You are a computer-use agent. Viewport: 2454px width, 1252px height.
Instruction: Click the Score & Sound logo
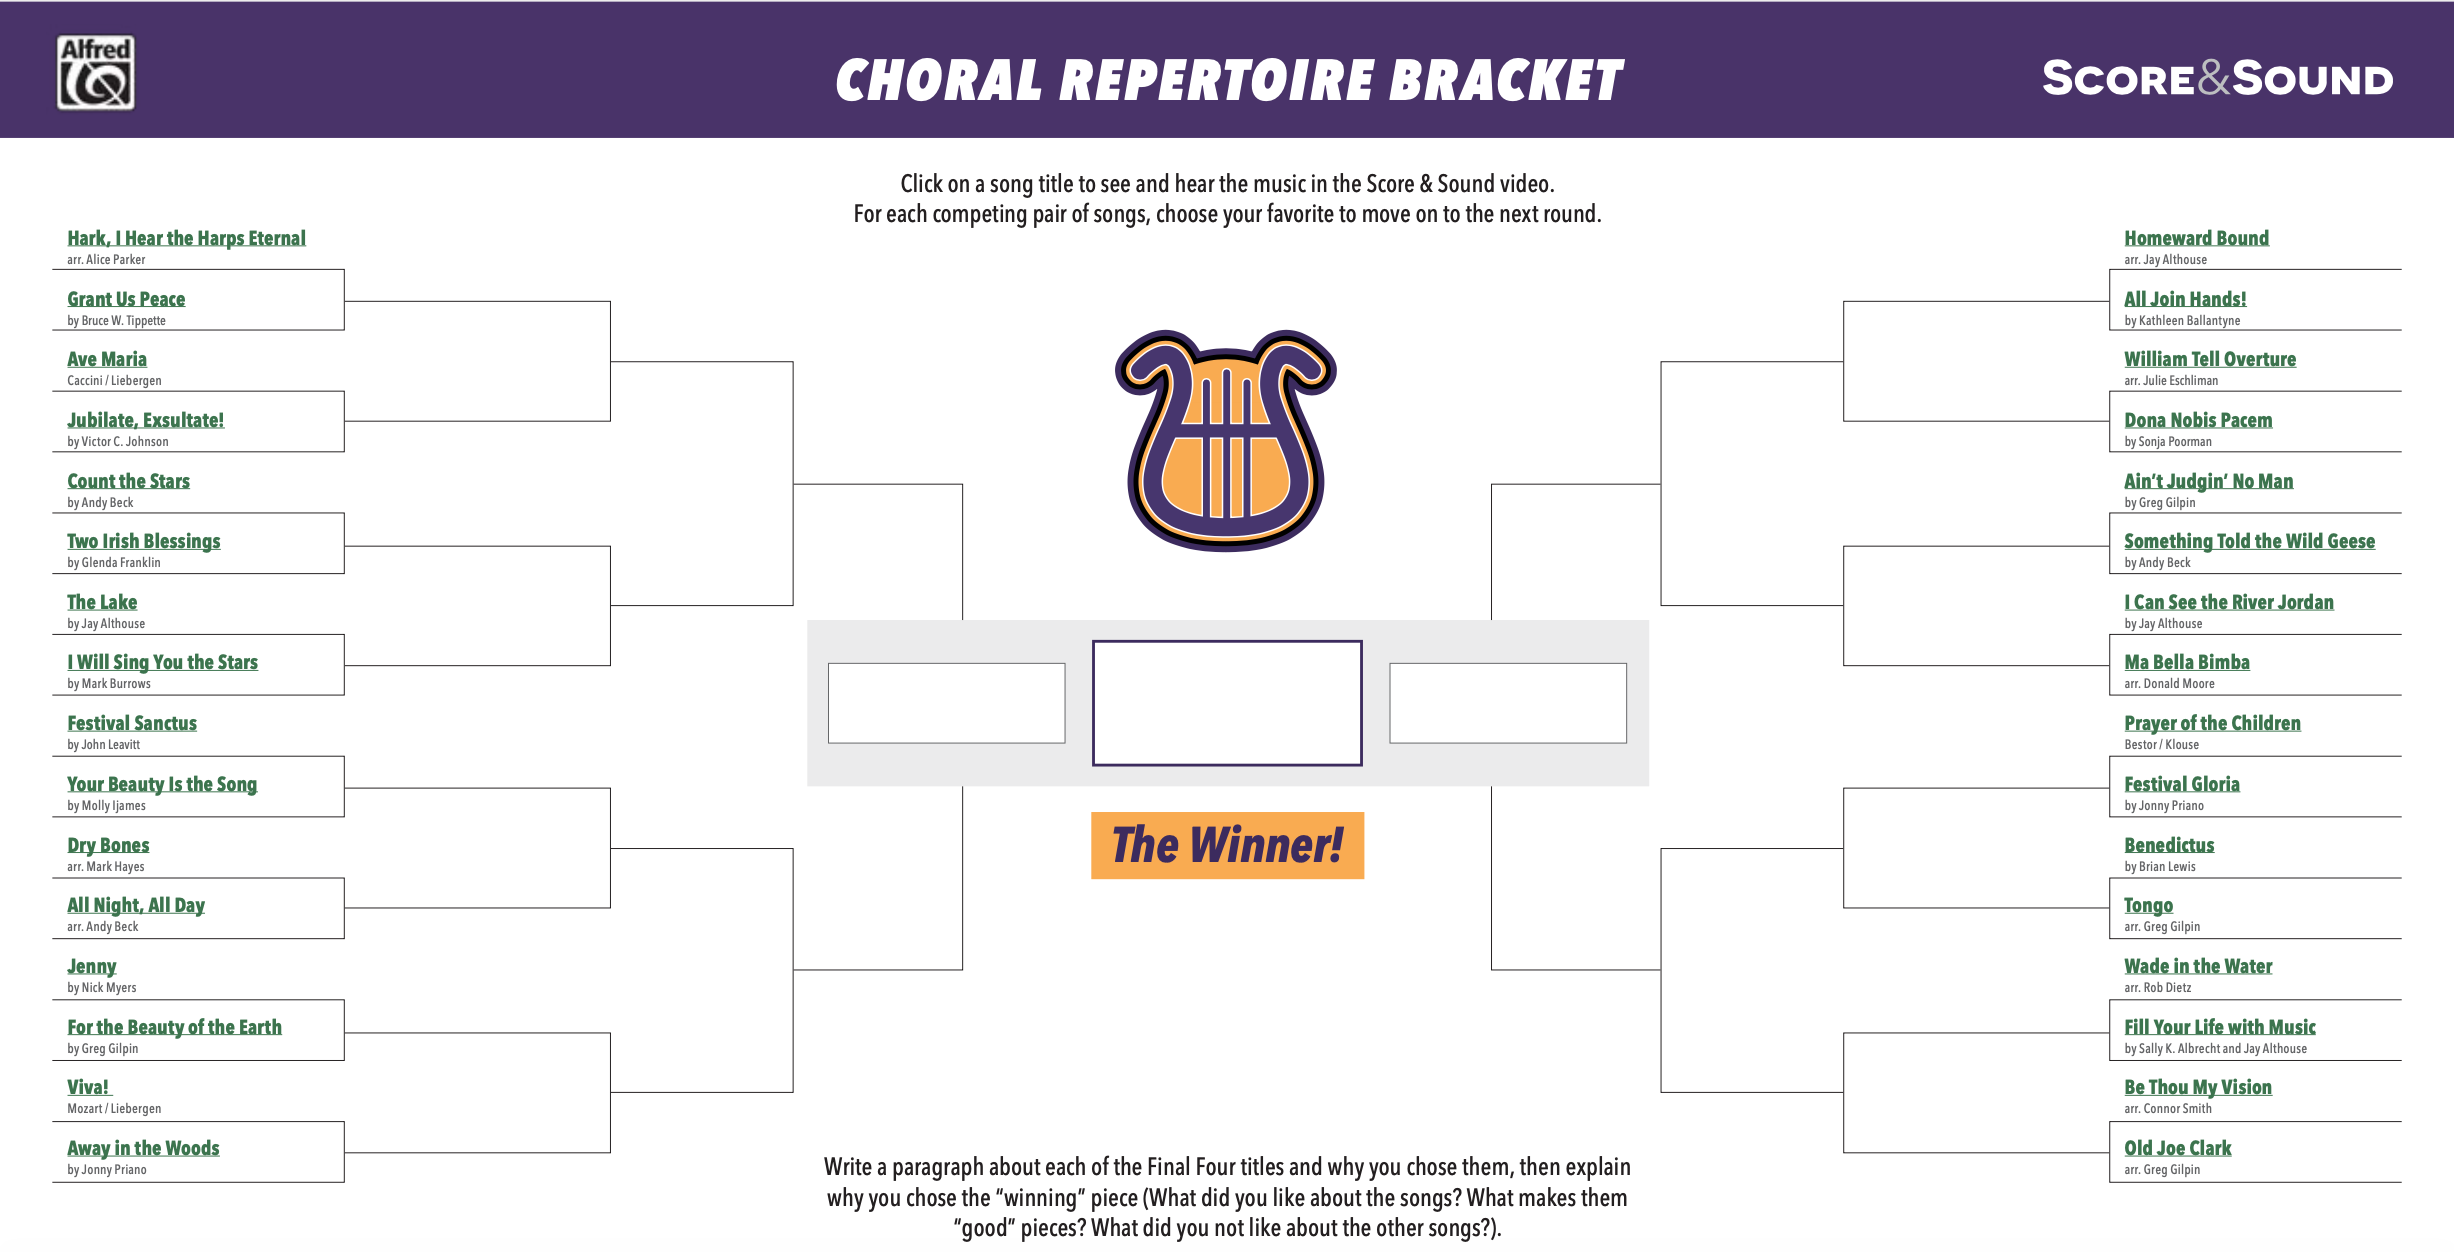pyautogui.click(x=2217, y=78)
